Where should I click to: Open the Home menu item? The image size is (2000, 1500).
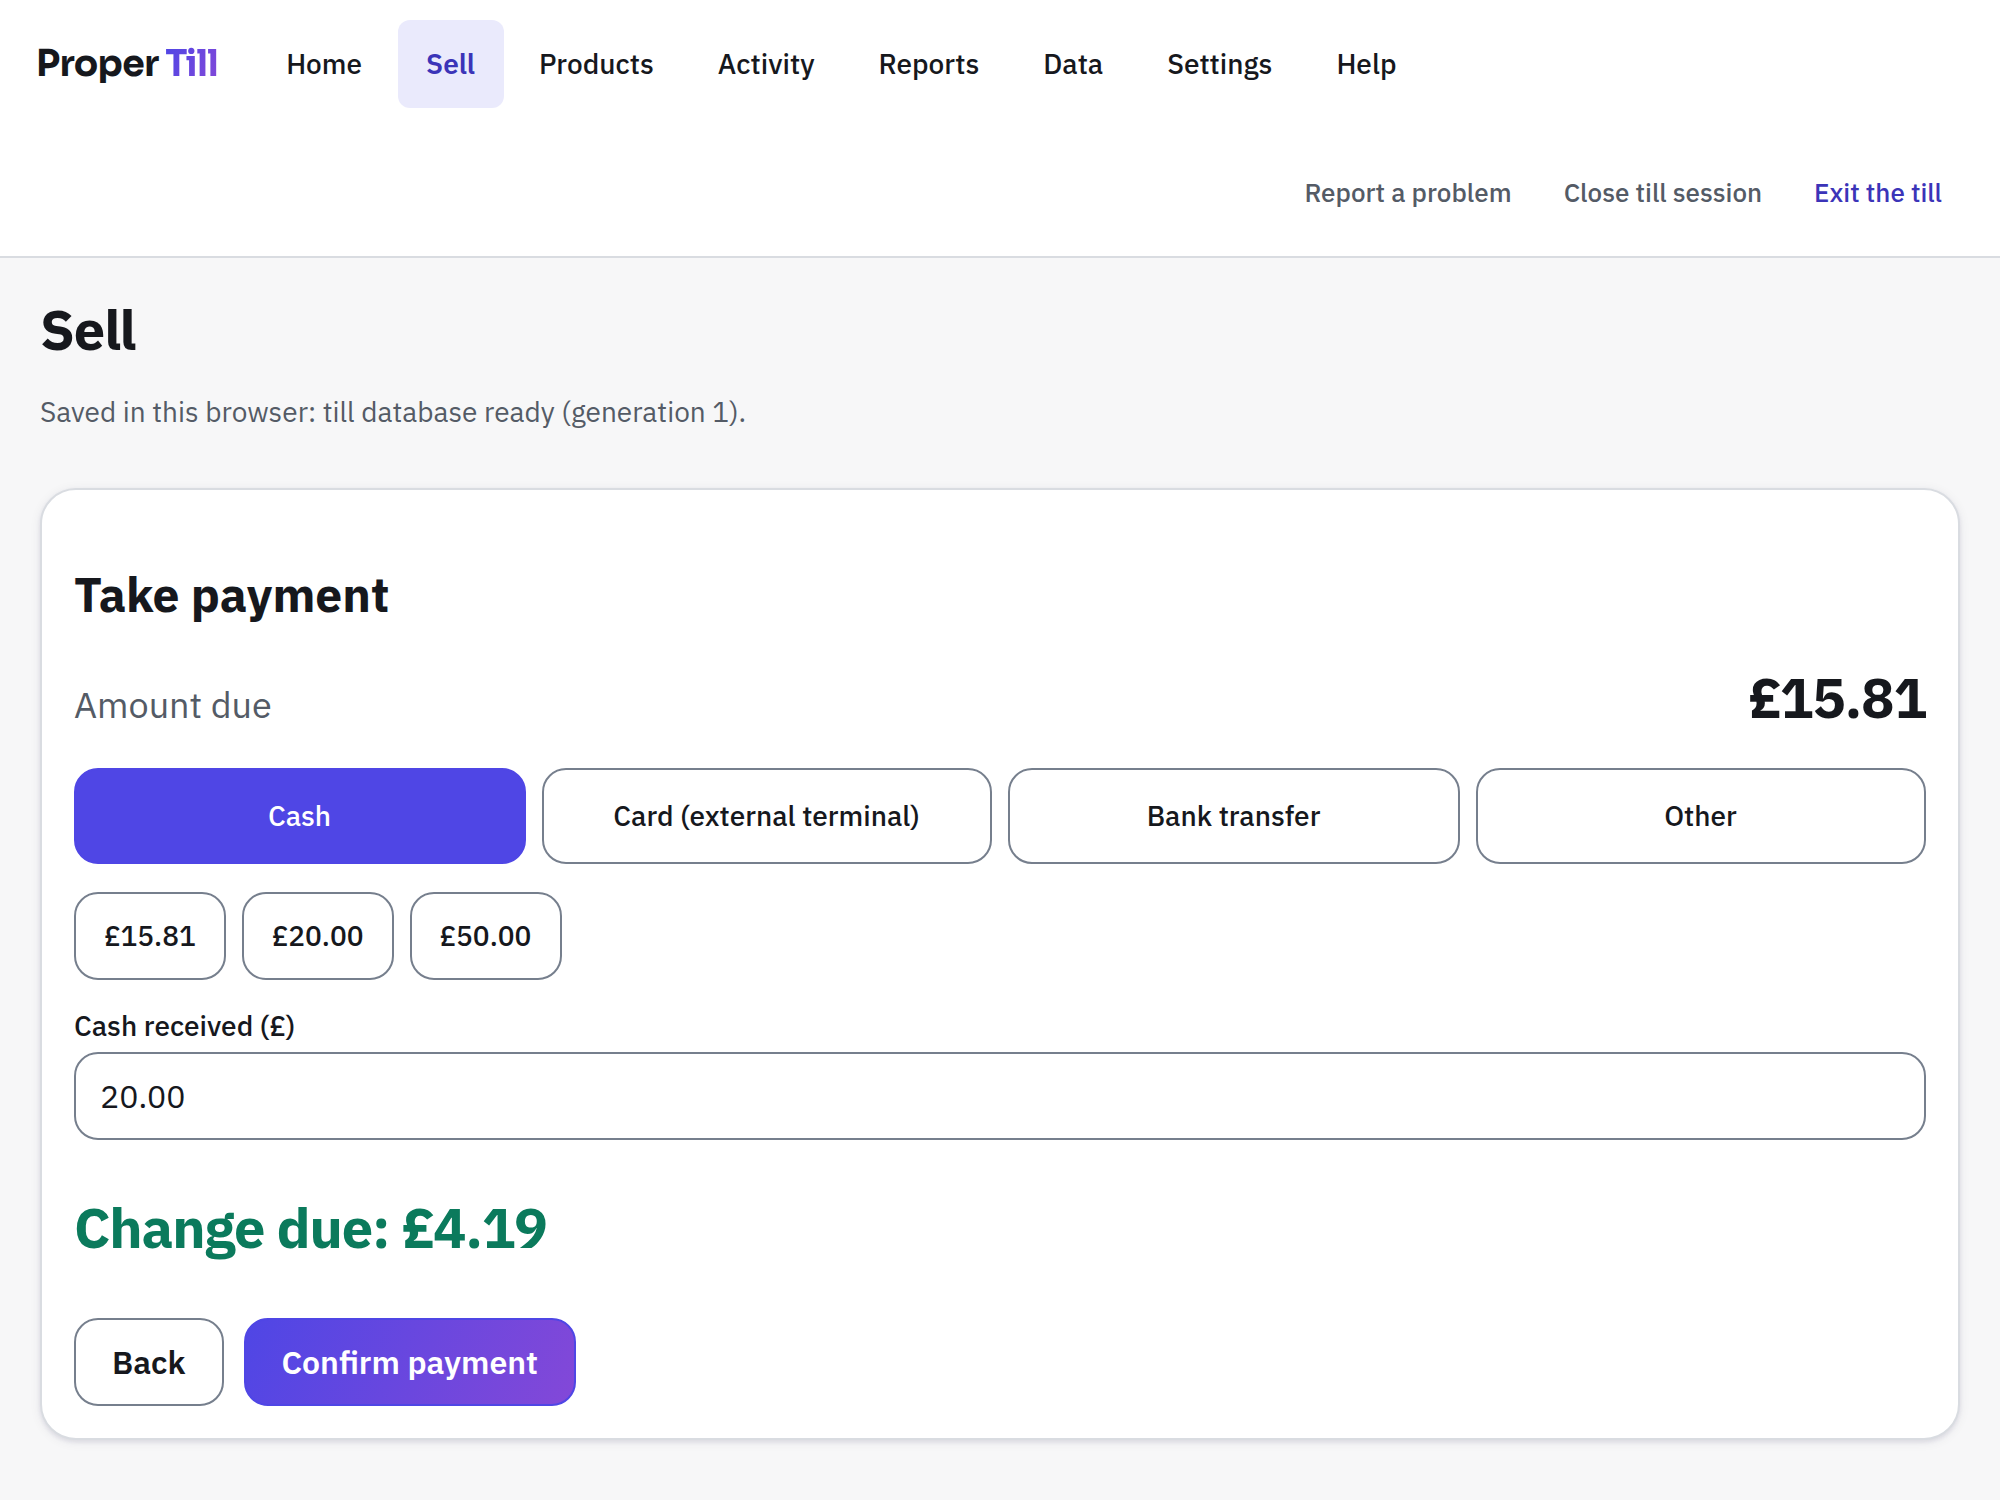[324, 64]
